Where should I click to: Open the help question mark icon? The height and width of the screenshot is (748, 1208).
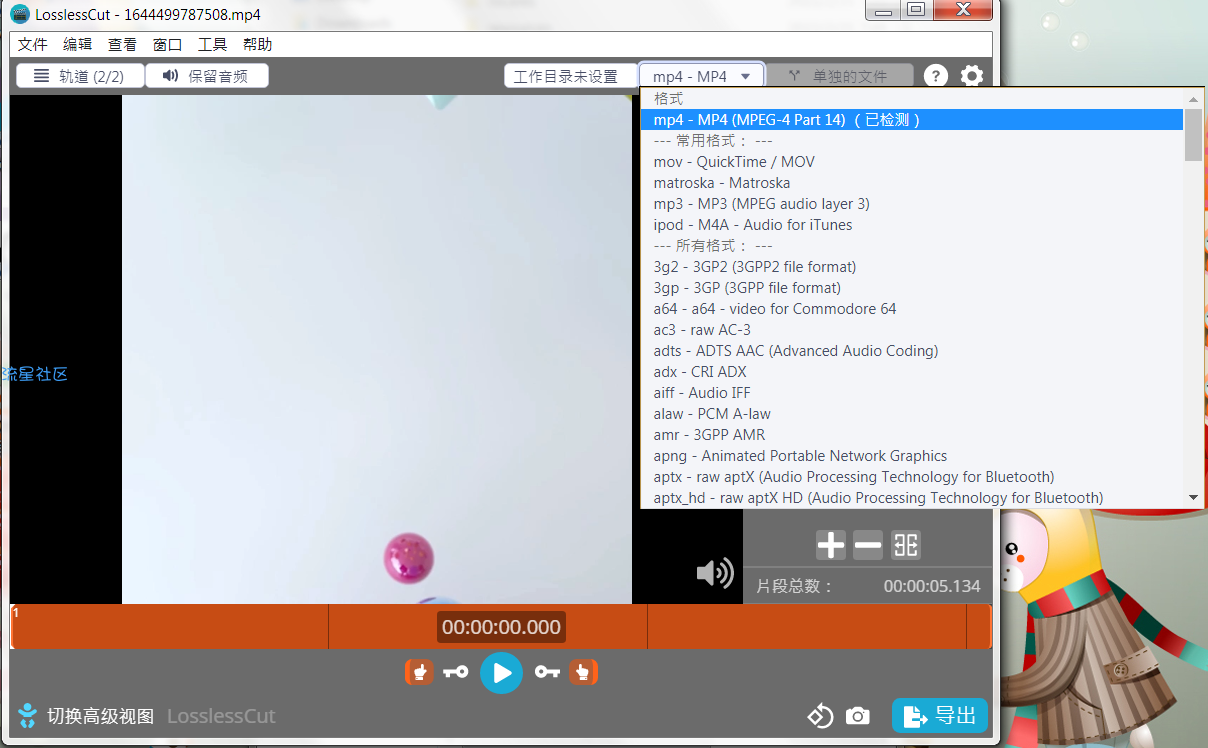tap(935, 76)
